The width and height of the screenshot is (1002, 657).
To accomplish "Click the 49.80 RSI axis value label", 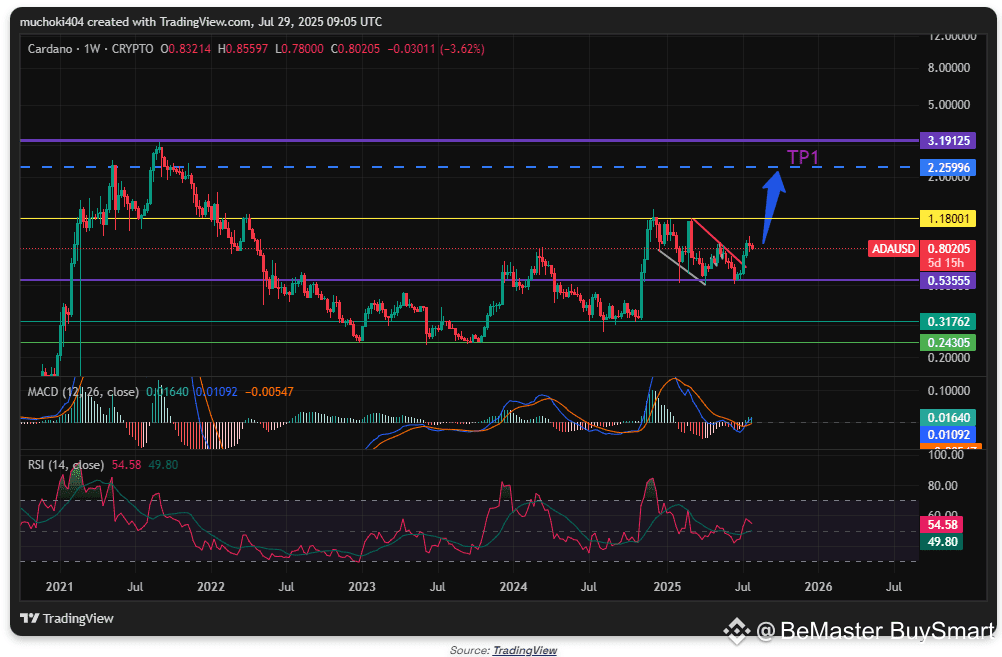I will (x=942, y=542).
